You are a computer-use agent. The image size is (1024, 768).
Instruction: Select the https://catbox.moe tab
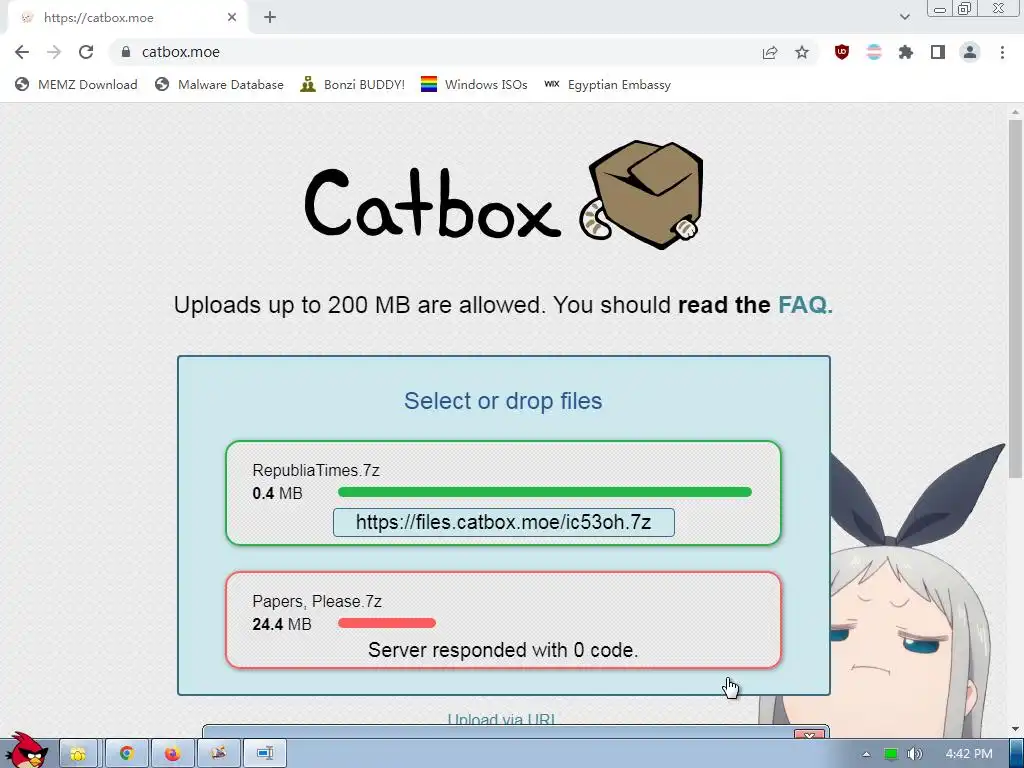[128, 18]
